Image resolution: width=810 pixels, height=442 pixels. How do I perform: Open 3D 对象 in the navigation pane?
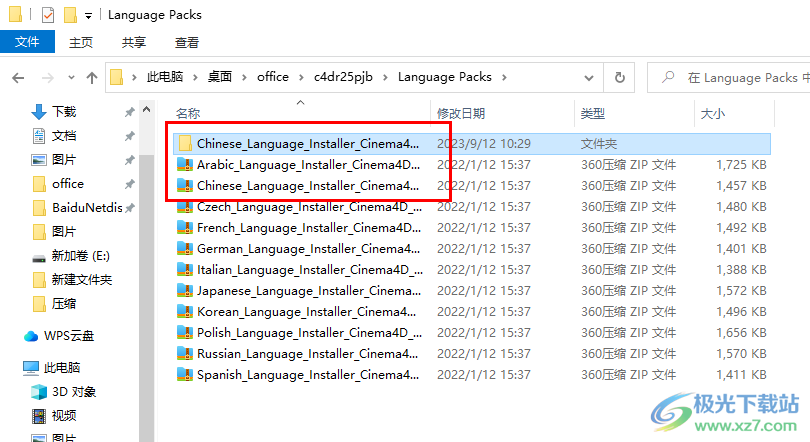[x=74, y=392]
